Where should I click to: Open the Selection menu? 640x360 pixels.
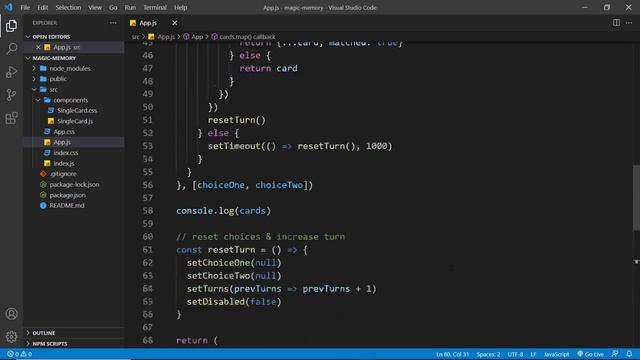click(68, 7)
